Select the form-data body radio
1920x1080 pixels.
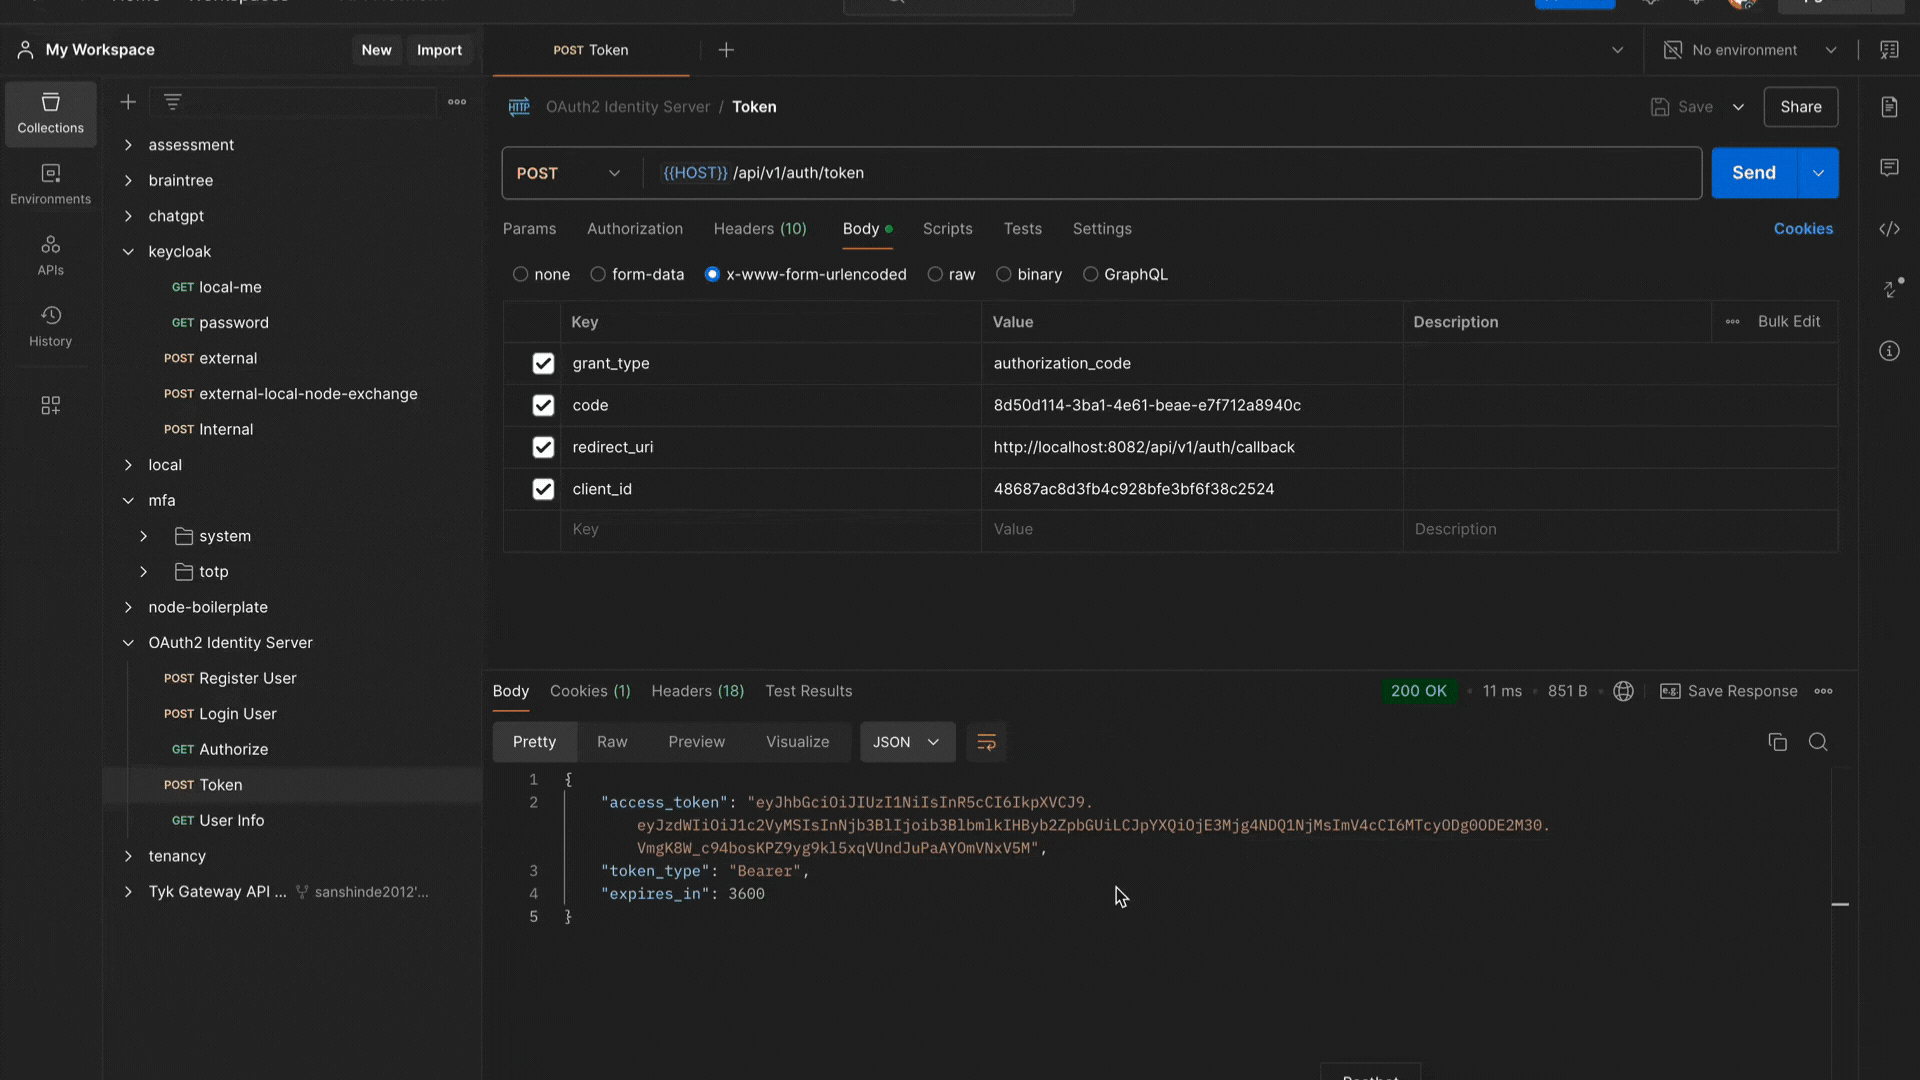click(x=598, y=274)
